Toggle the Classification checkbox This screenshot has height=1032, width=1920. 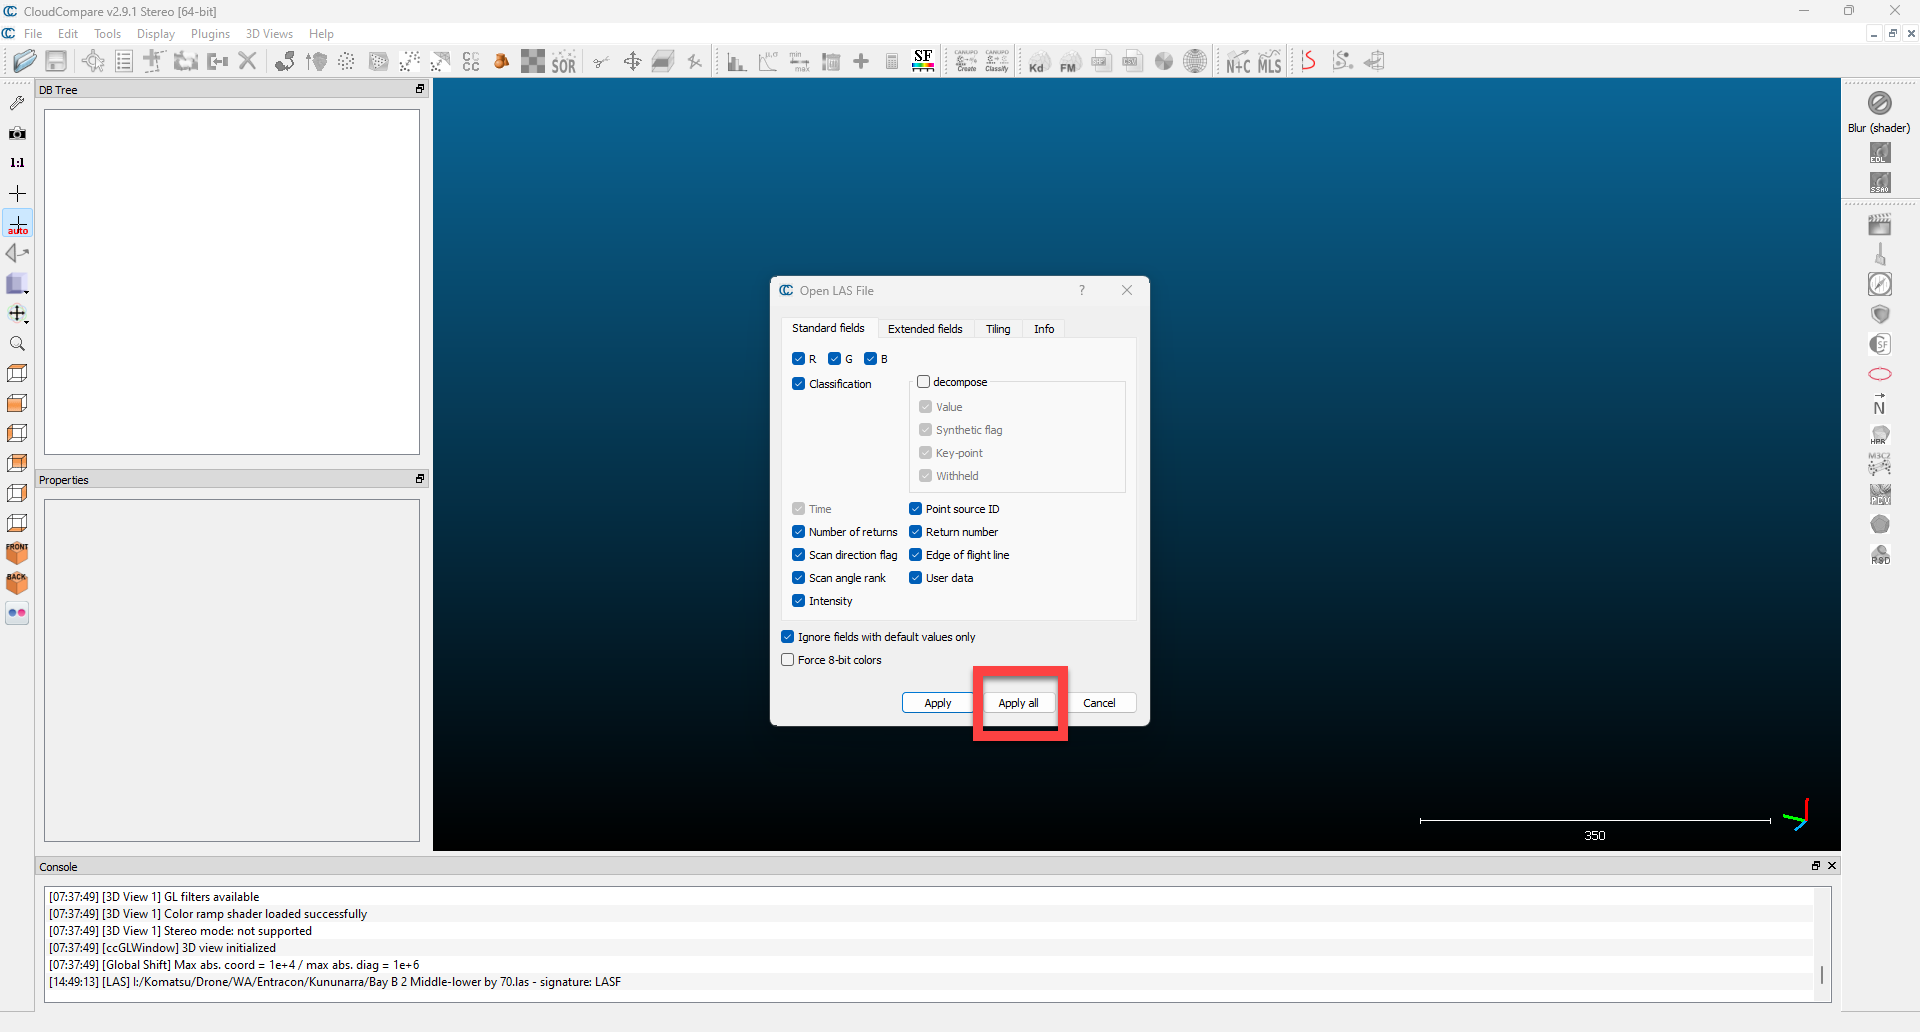click(x=798, y=384)
